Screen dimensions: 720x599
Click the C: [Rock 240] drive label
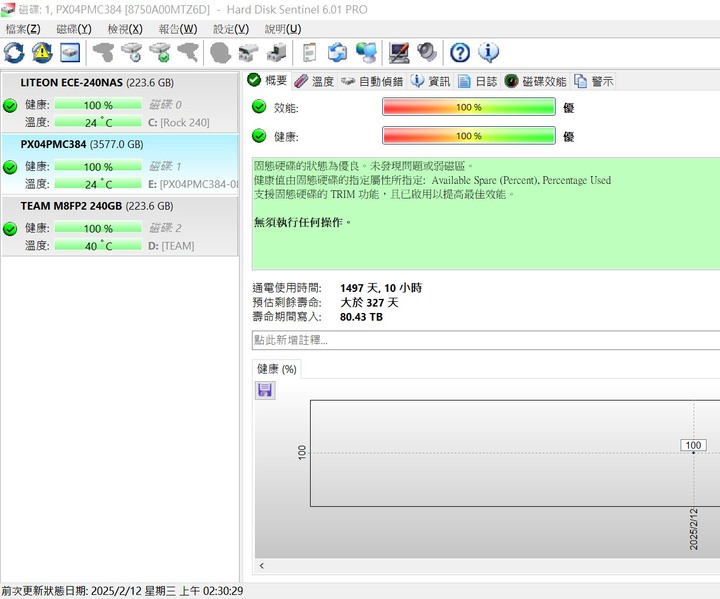[179, 123]
